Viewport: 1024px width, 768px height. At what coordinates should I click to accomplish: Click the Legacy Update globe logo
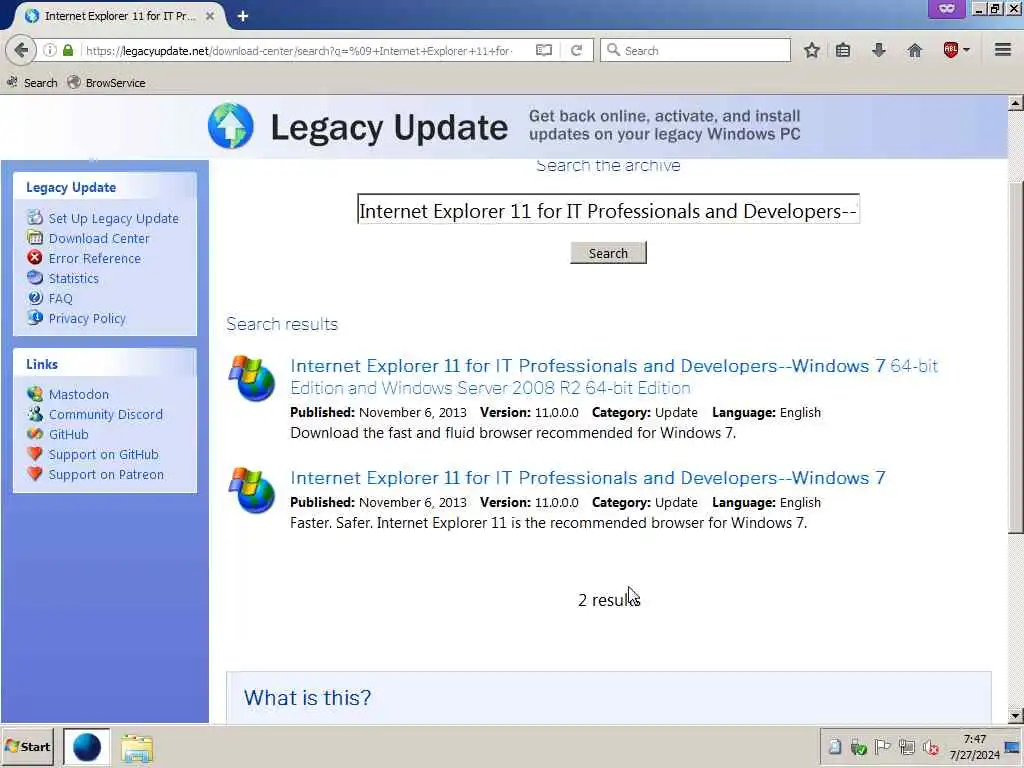tap(231, 126)
